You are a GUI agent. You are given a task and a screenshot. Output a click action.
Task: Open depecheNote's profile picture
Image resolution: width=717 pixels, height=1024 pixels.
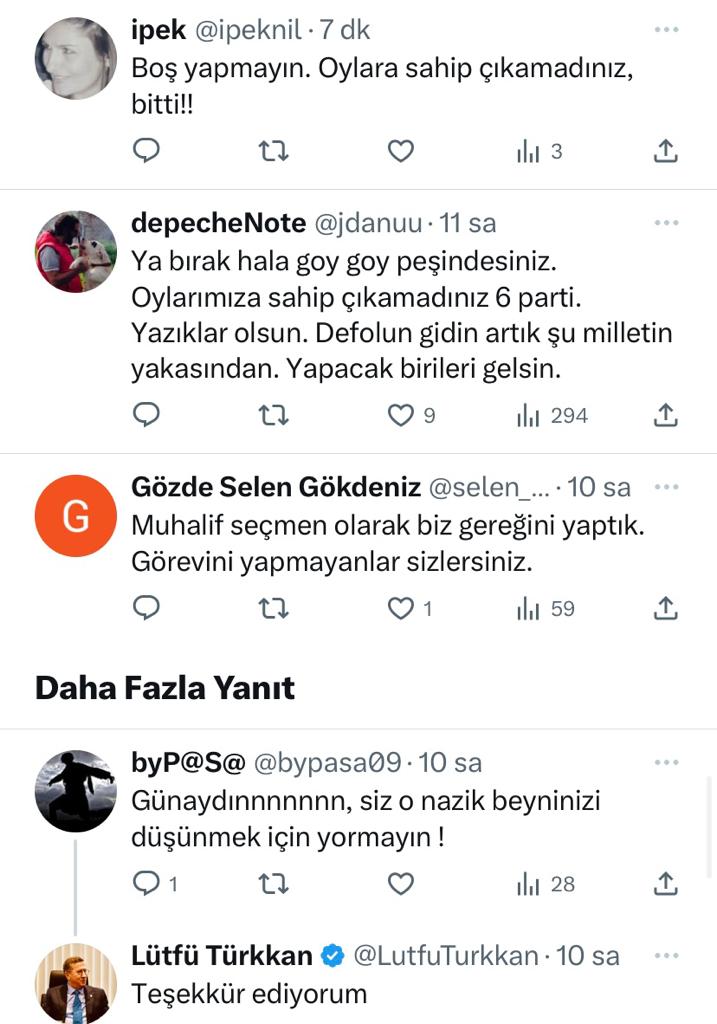(x=76, y=251)
